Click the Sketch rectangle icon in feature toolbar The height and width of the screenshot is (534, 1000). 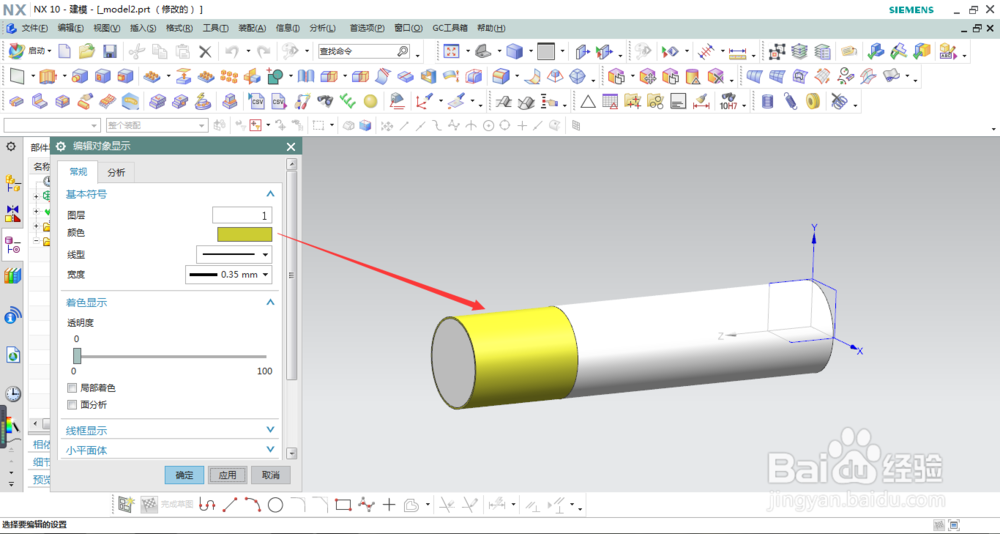(17, 77)
